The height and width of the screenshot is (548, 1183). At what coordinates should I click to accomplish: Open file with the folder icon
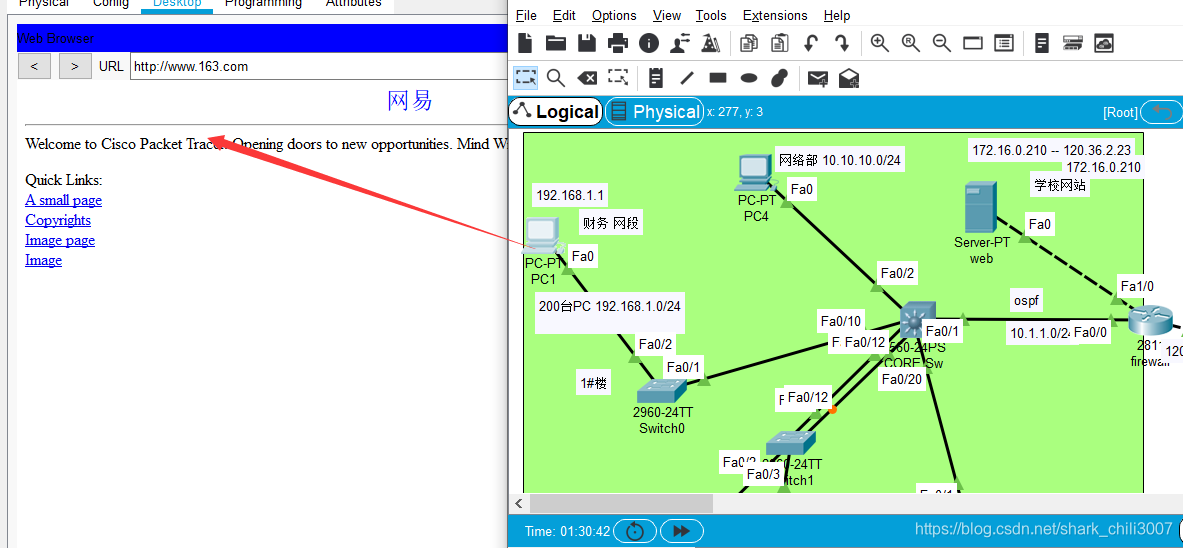556,43
